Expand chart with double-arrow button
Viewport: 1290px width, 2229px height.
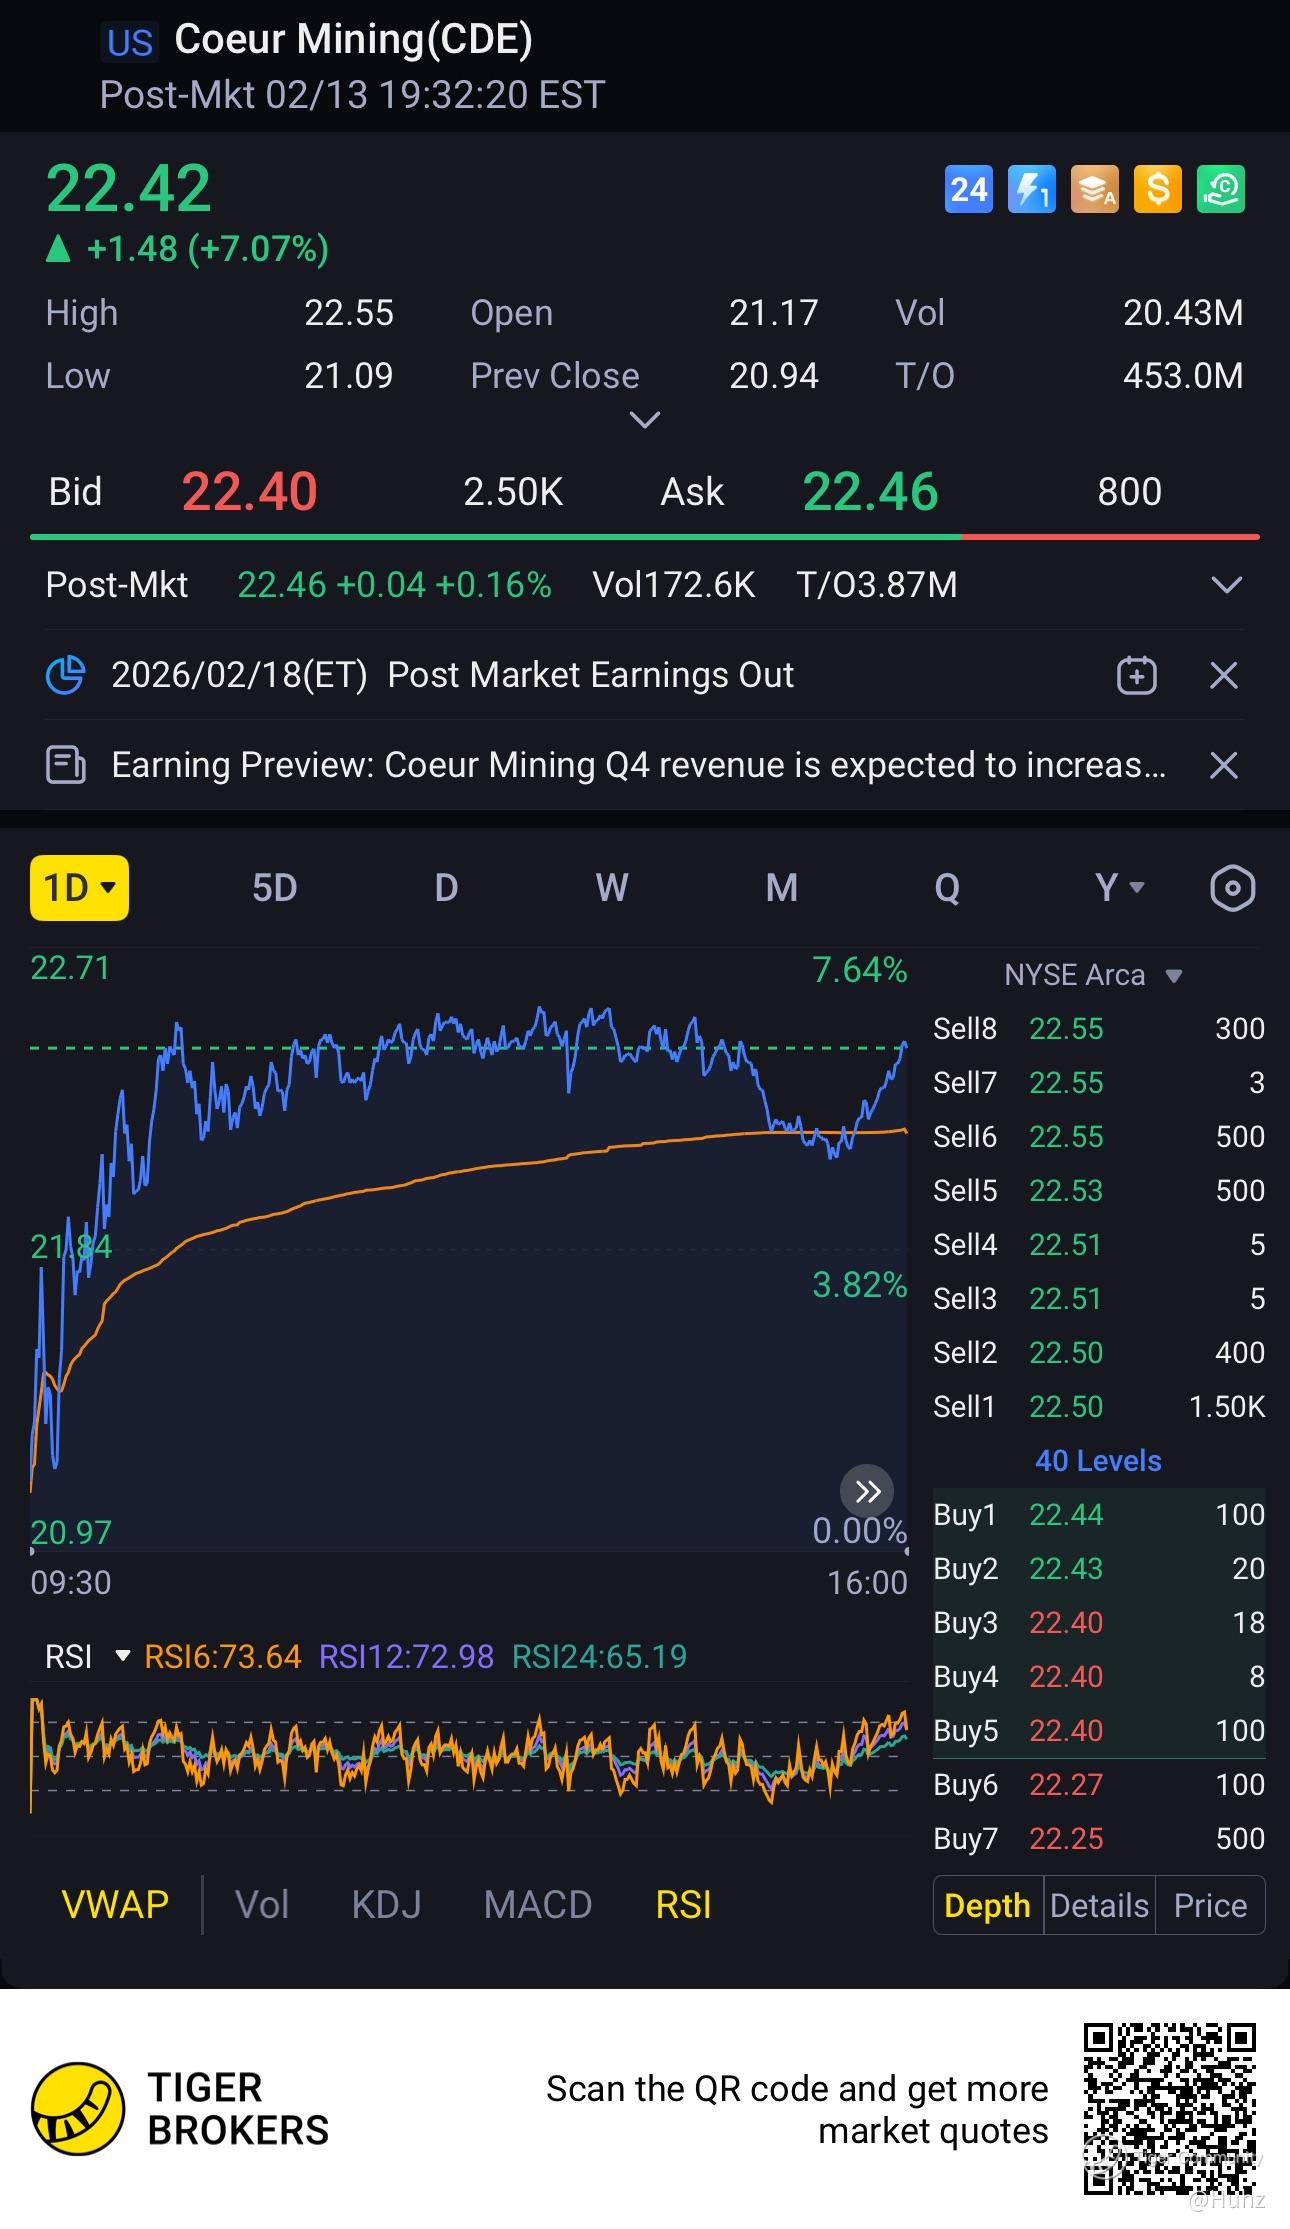[x=867, y=1492]
